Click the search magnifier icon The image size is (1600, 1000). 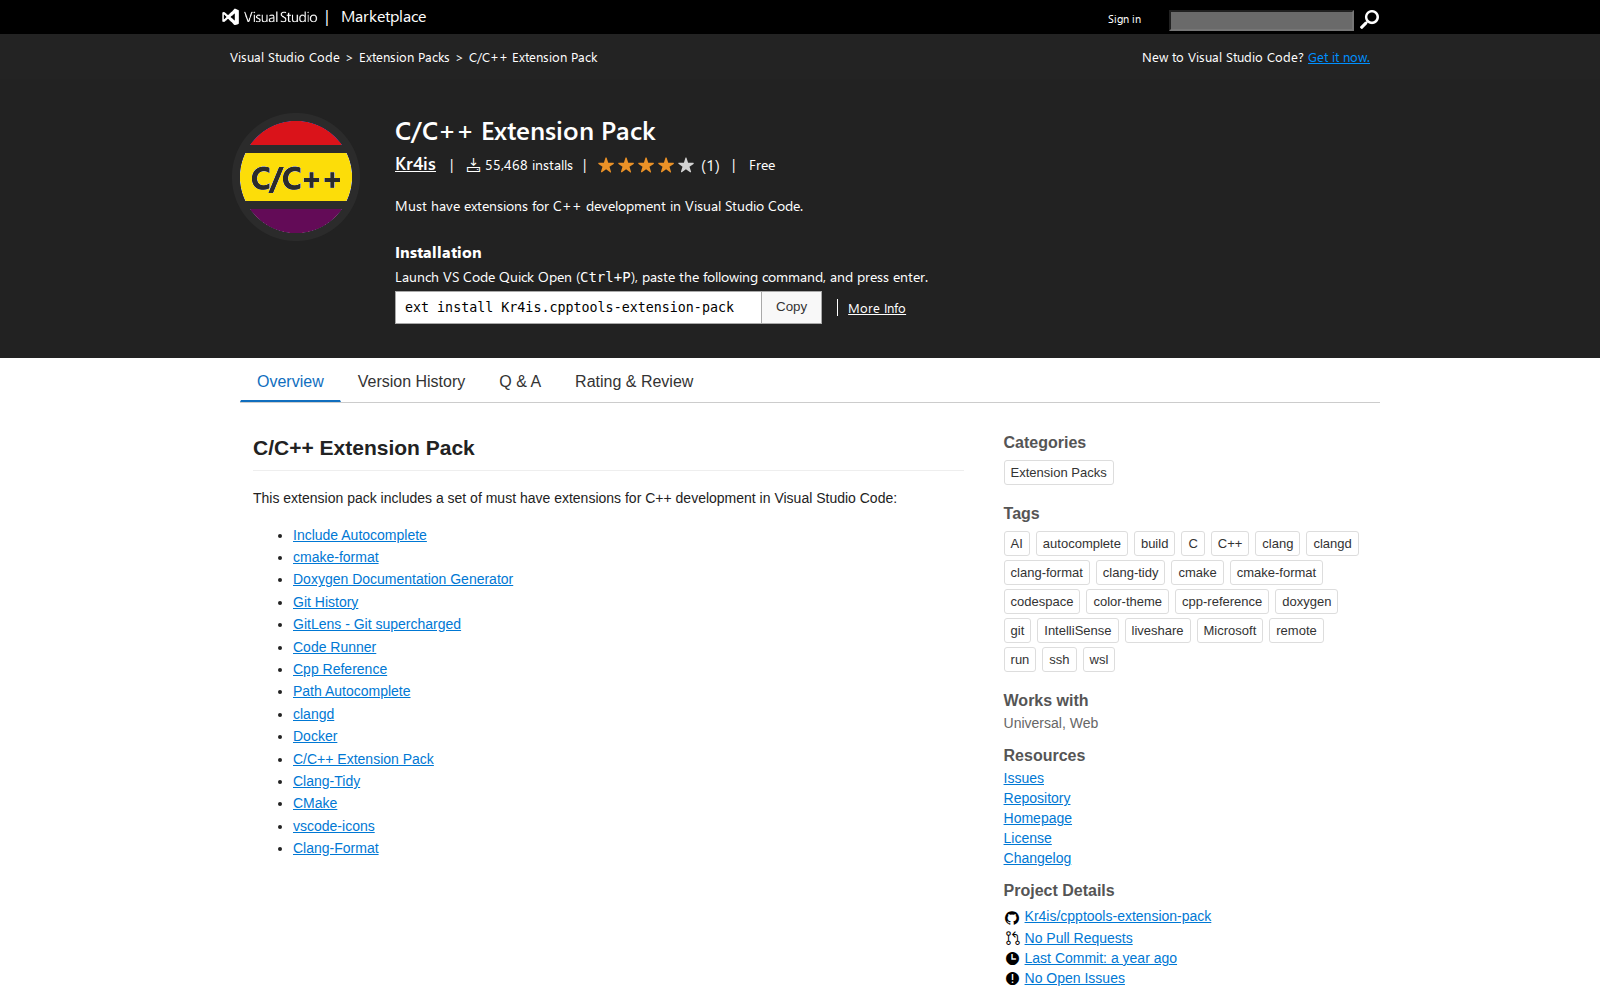1369,19
